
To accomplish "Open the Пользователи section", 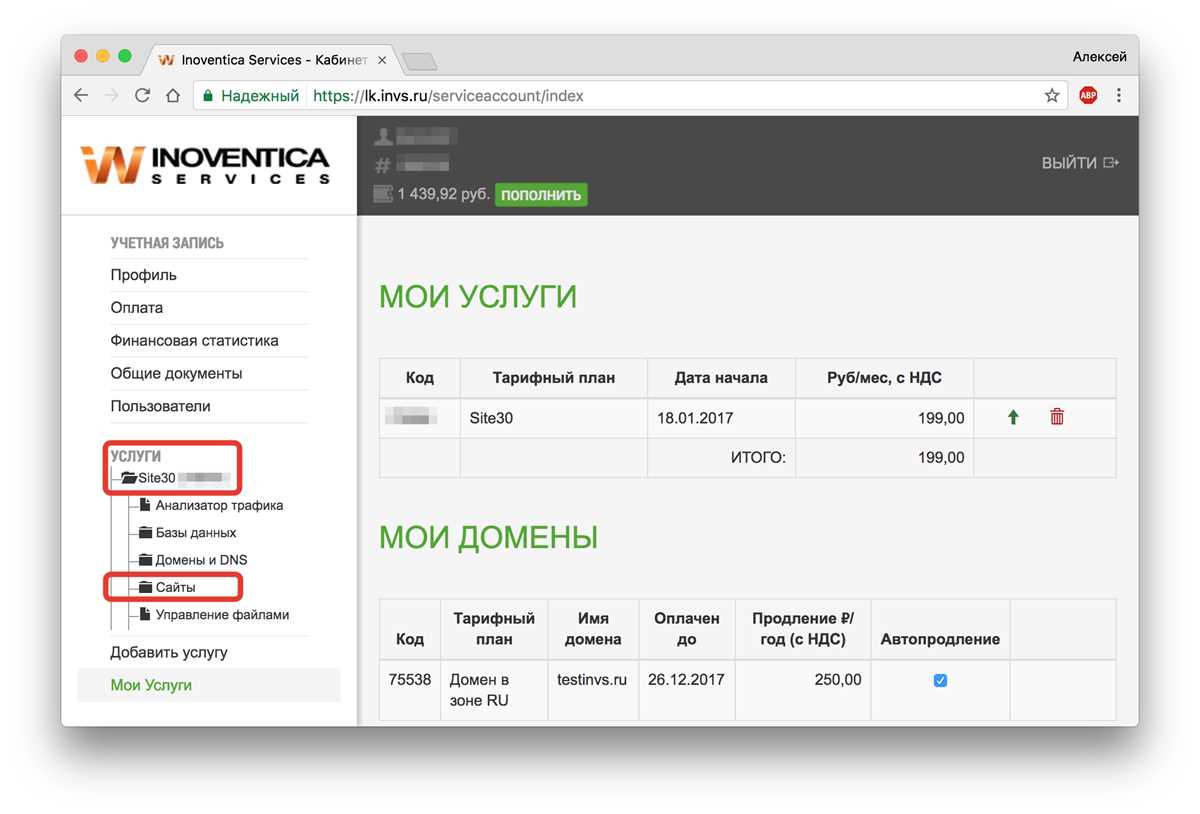I will tap(160, 406).
